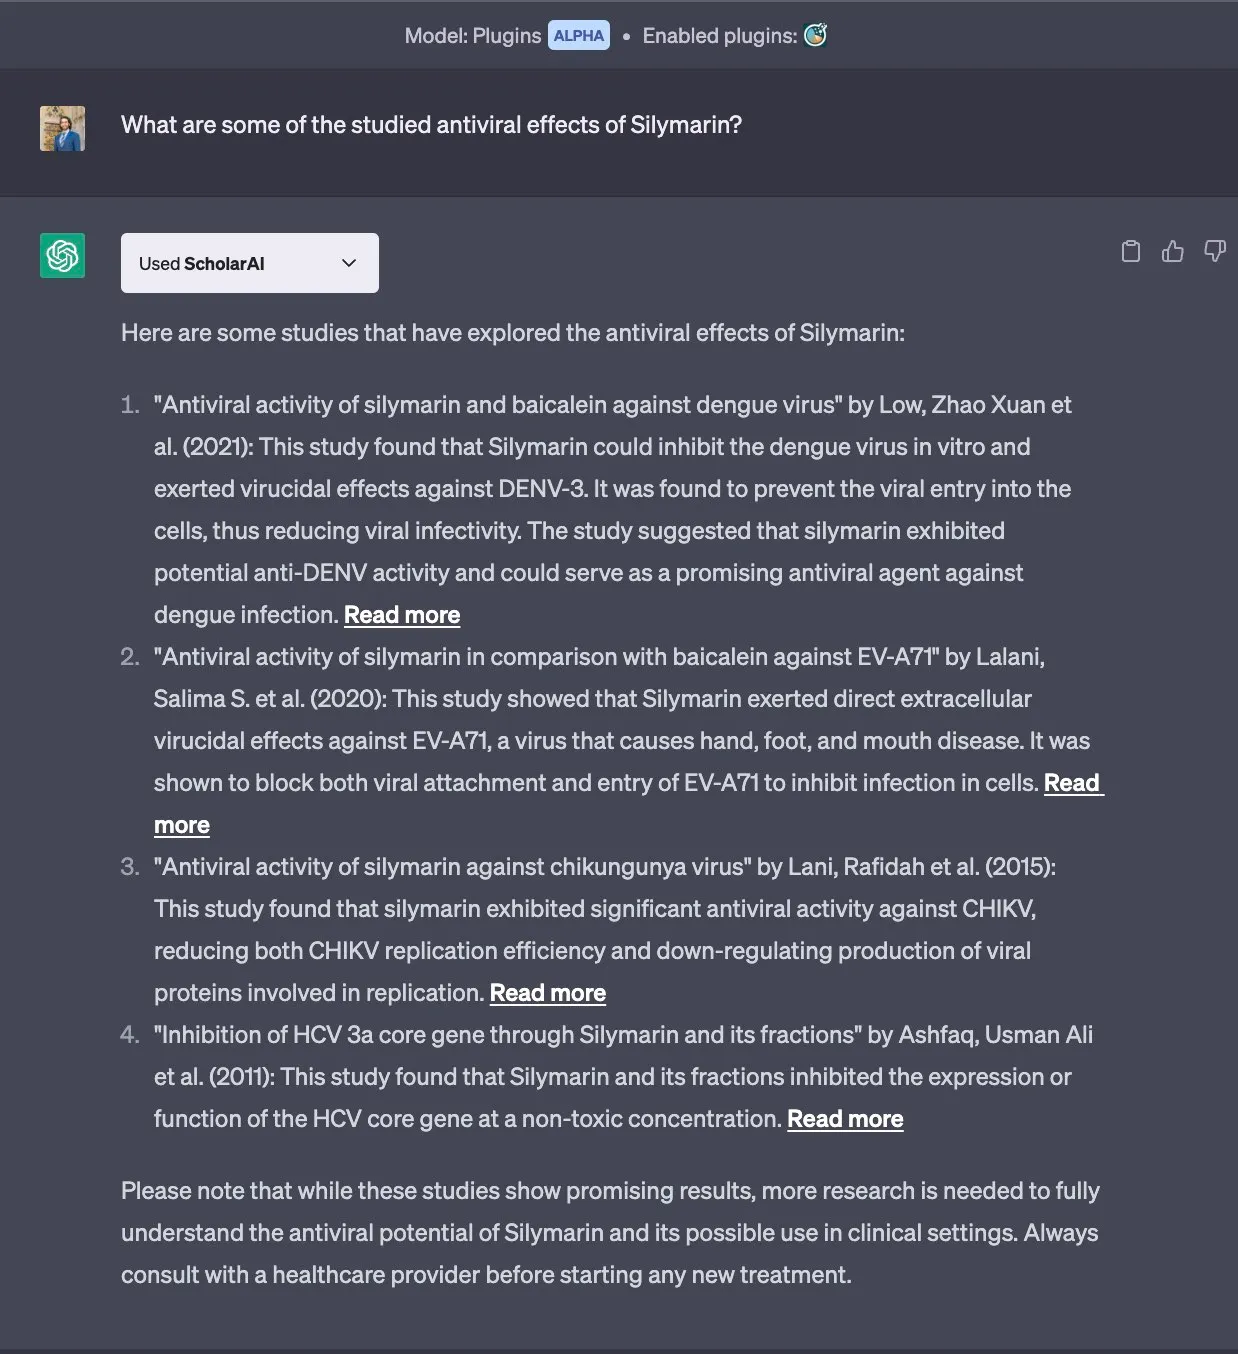Screen dimensions: 1238x1354
Task: Click the ALPHA badge
Action: click(x=578, y=36)
